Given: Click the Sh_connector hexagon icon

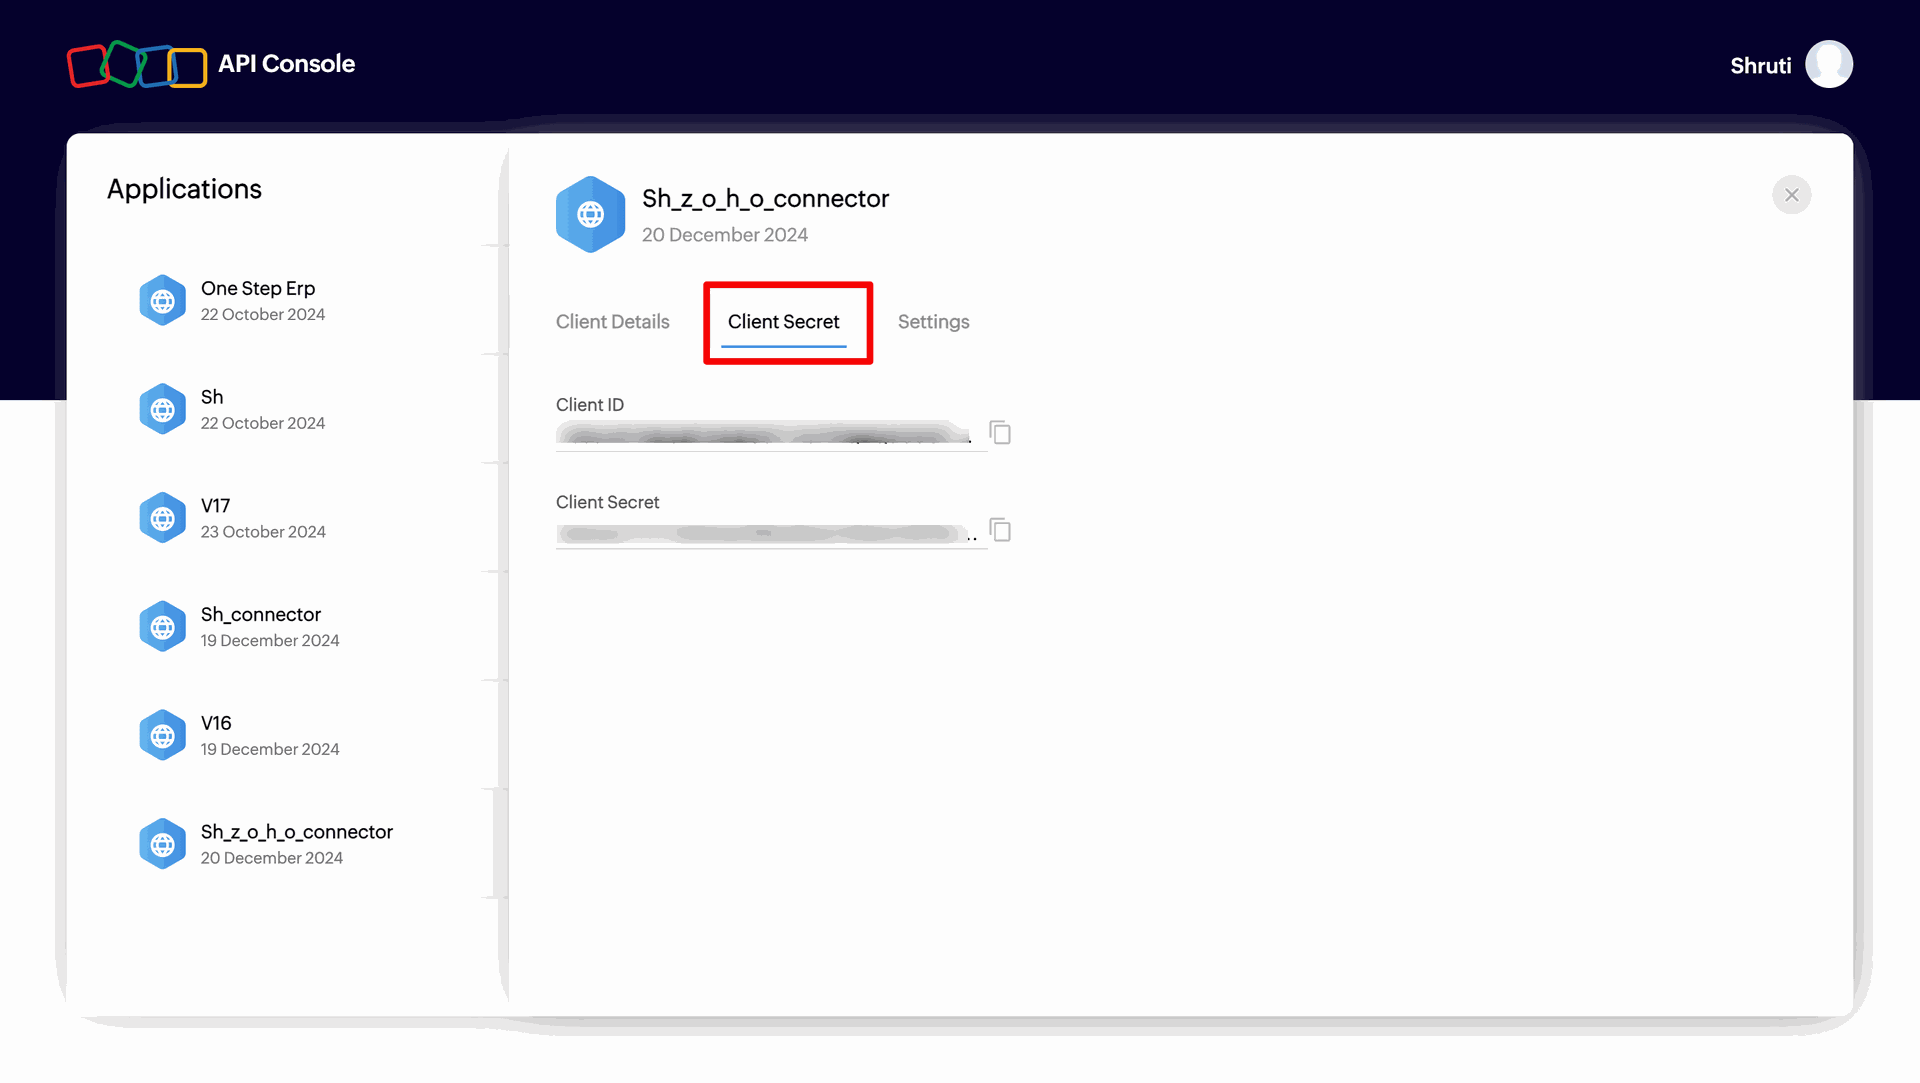Looking at the screenshot, I should pyautogui.click(x=162, y=627).
